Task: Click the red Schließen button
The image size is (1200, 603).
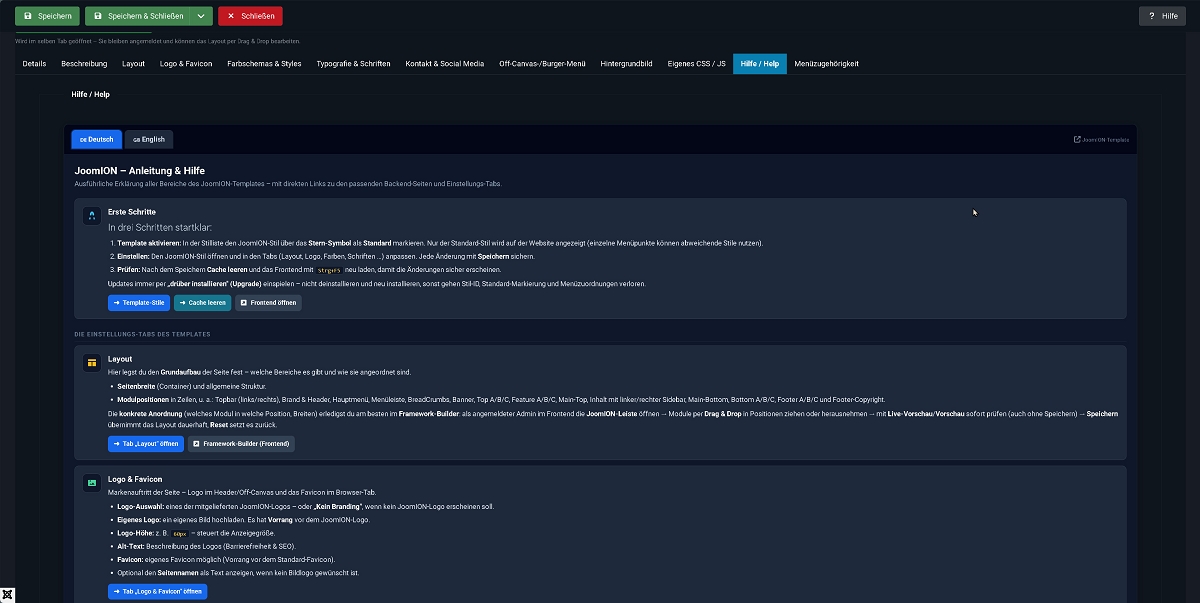Action: (x=250, y=16)
